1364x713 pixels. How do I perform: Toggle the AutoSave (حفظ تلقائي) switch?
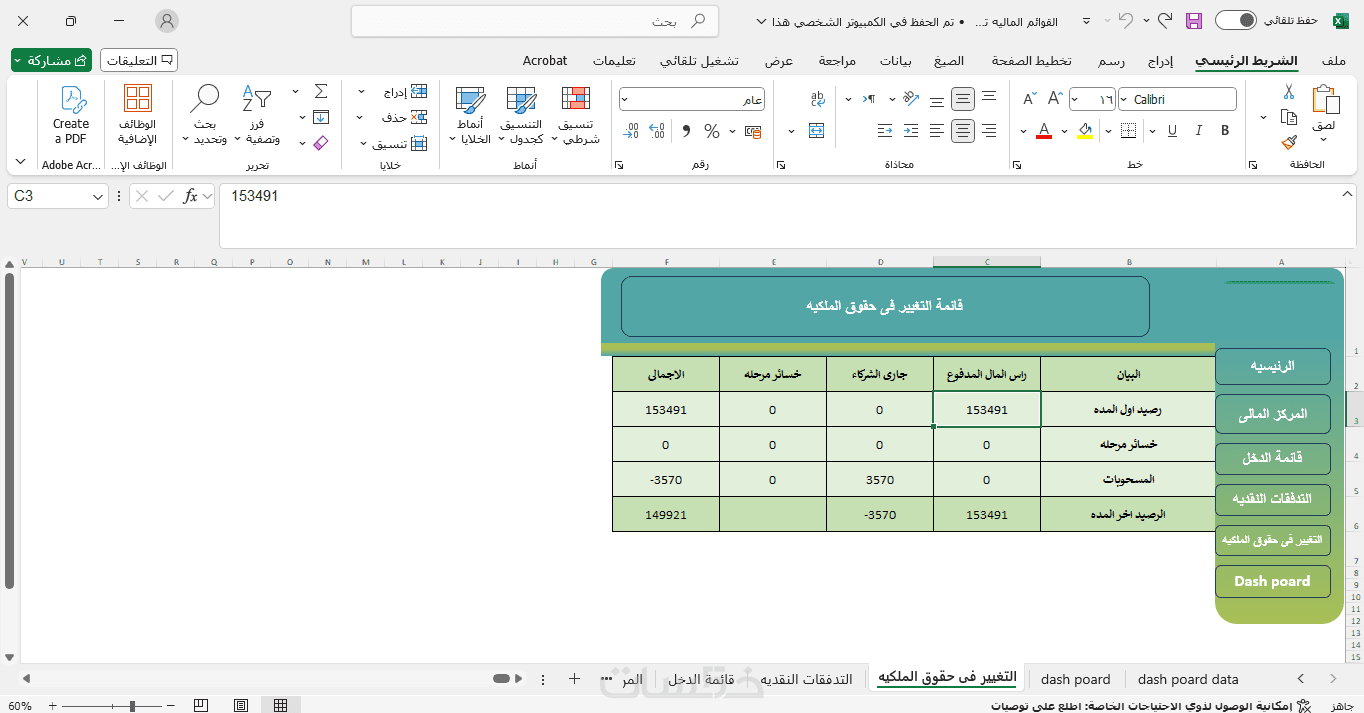tap(1236, 21)
